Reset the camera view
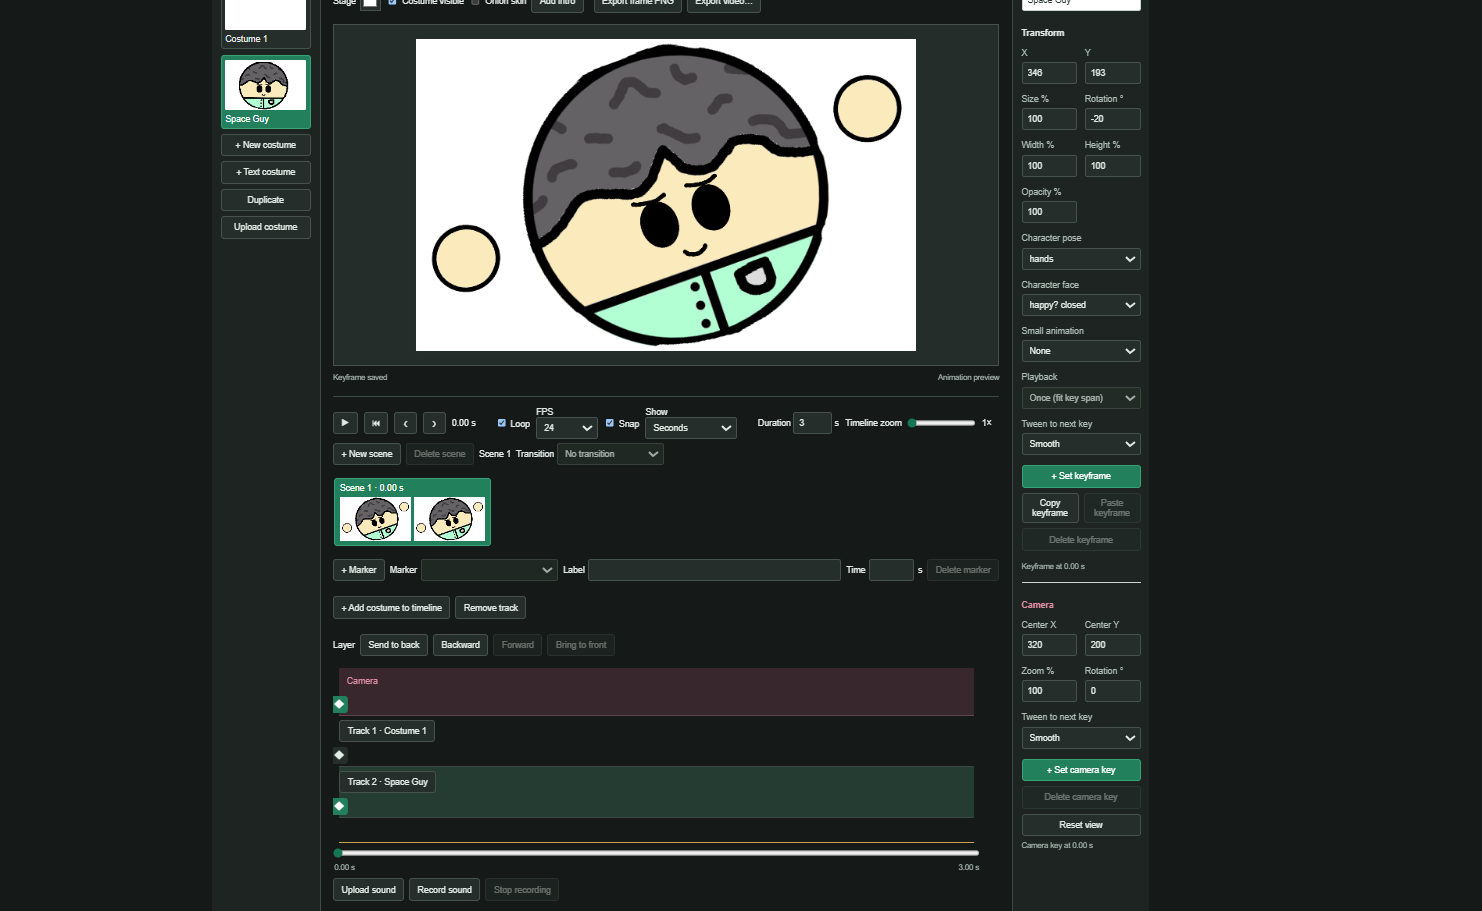This screenshot has height=911, width=1482. [1081, 825]
